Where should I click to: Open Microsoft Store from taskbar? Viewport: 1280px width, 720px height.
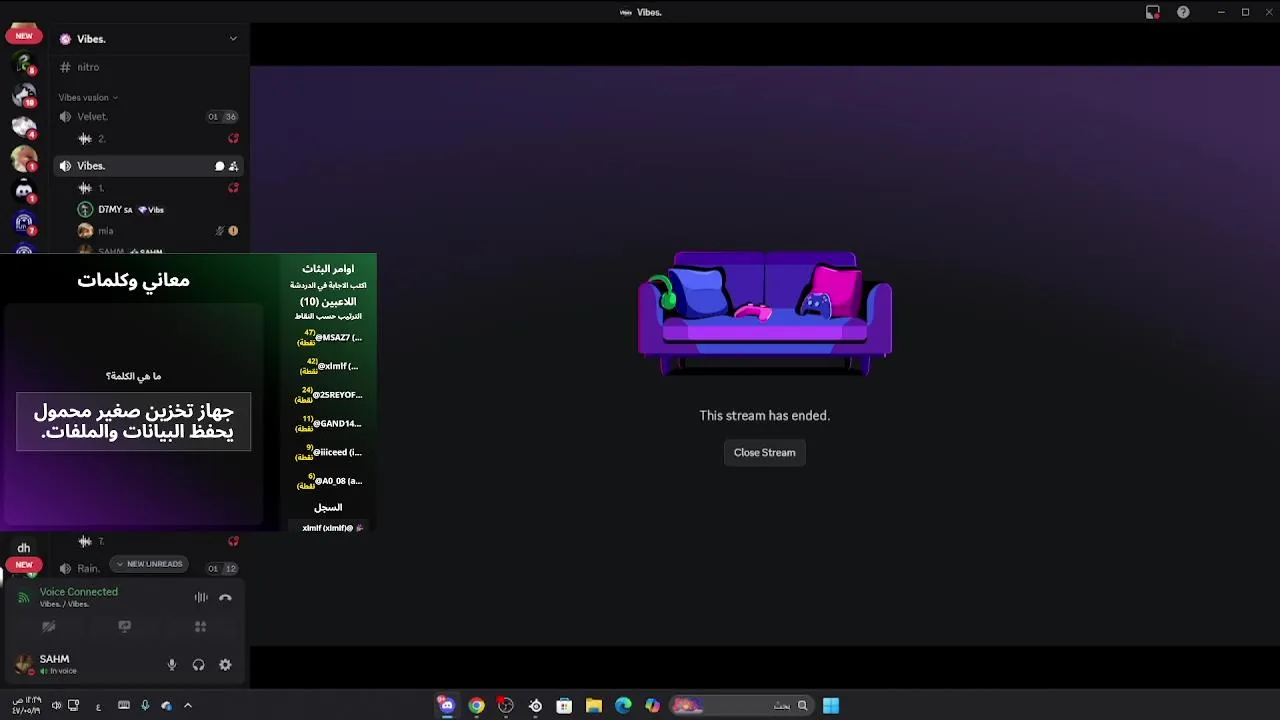coord(564,706)
